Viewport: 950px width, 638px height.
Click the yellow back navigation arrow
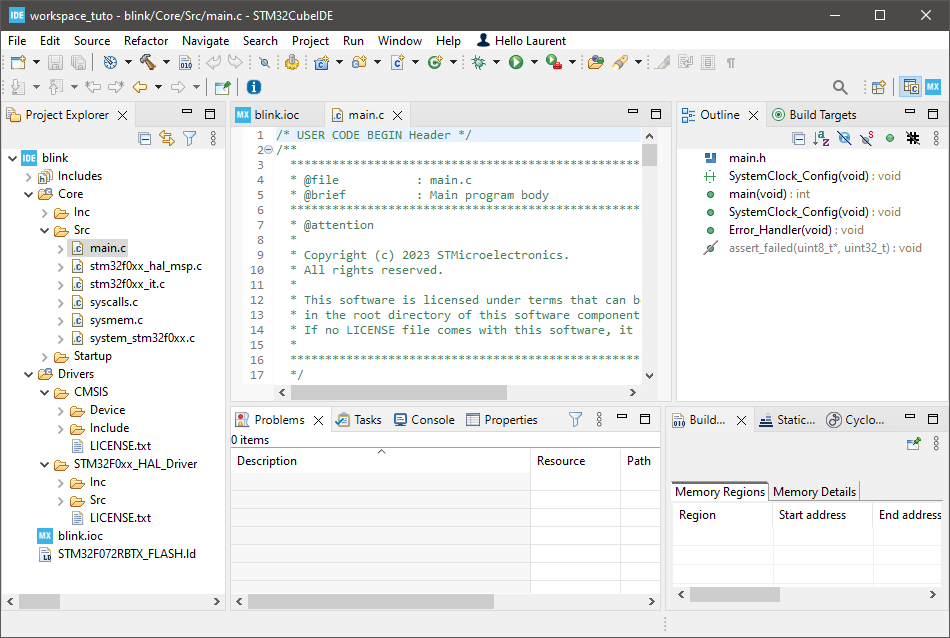pyautogui.click(x=140, y=87)
